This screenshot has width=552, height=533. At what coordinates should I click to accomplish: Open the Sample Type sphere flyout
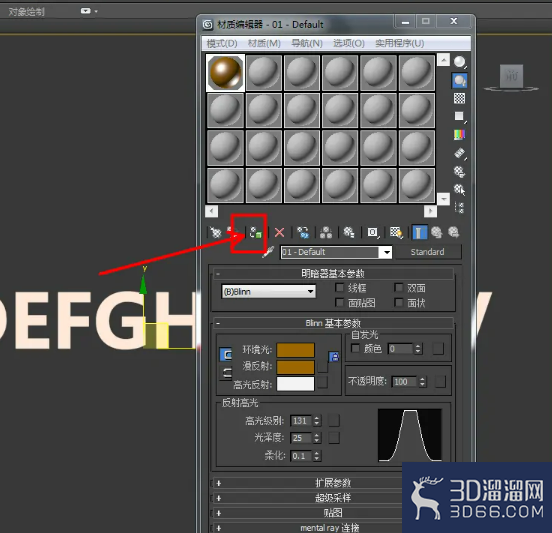point(459,62)
